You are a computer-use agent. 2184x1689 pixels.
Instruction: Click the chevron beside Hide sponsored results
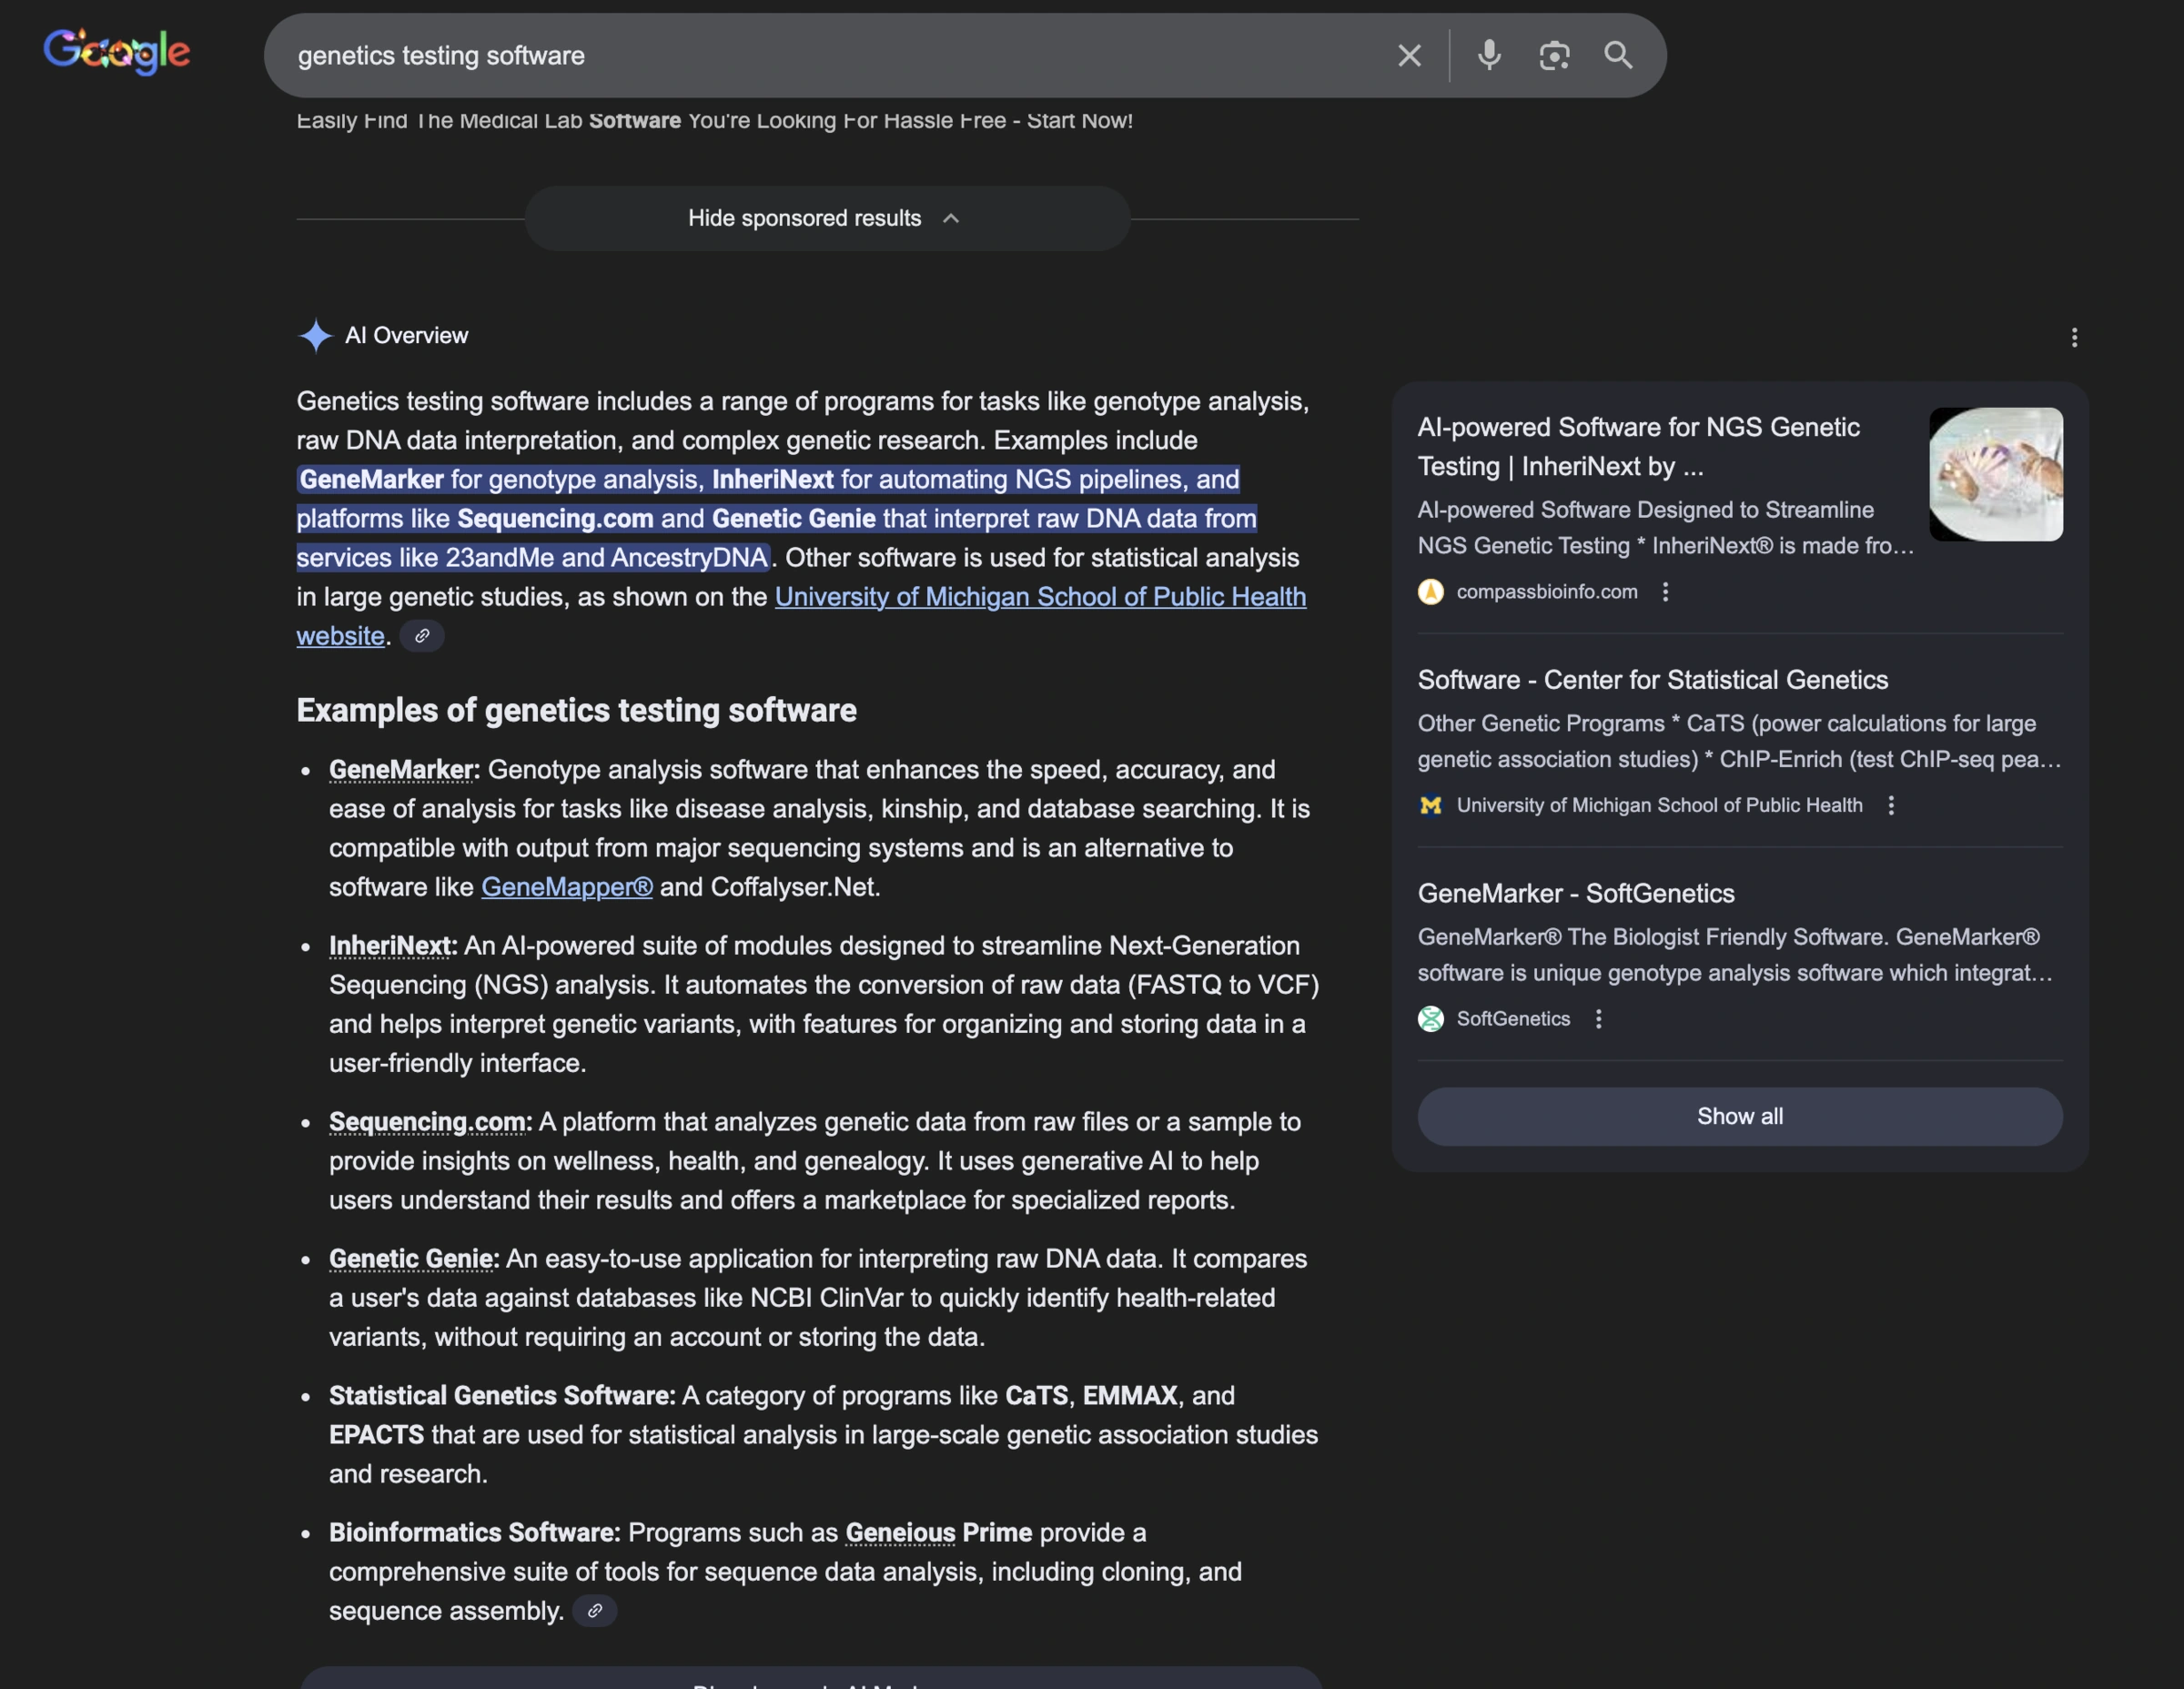(951, 218)
